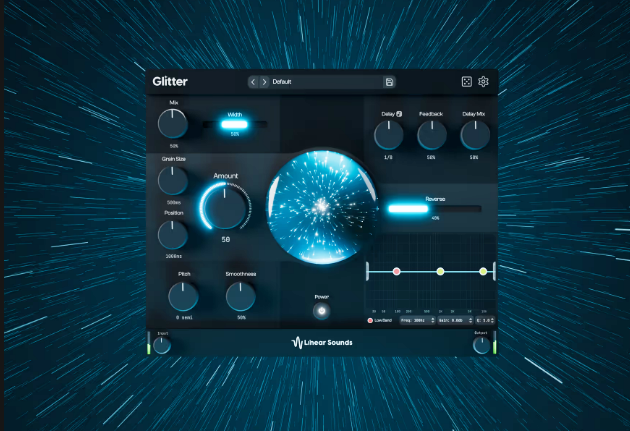Toggle the red LowBand indicator dot
The height and width of the screenshot is (431, 630).
click(x=370, y=321)
